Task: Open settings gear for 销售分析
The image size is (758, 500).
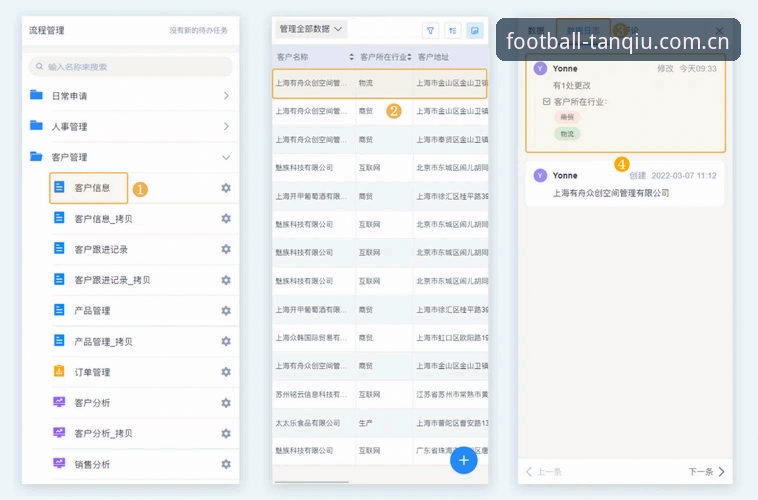Action: (x=226, y=464)
